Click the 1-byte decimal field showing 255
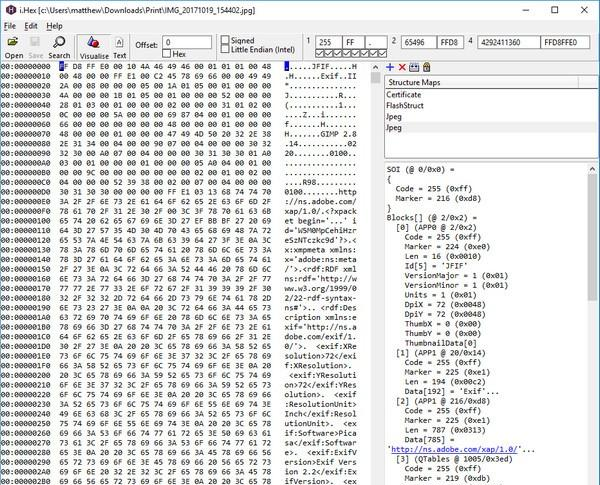Image resolution: width=600 pixels, height=485 pixels. [x=328, y=42]
